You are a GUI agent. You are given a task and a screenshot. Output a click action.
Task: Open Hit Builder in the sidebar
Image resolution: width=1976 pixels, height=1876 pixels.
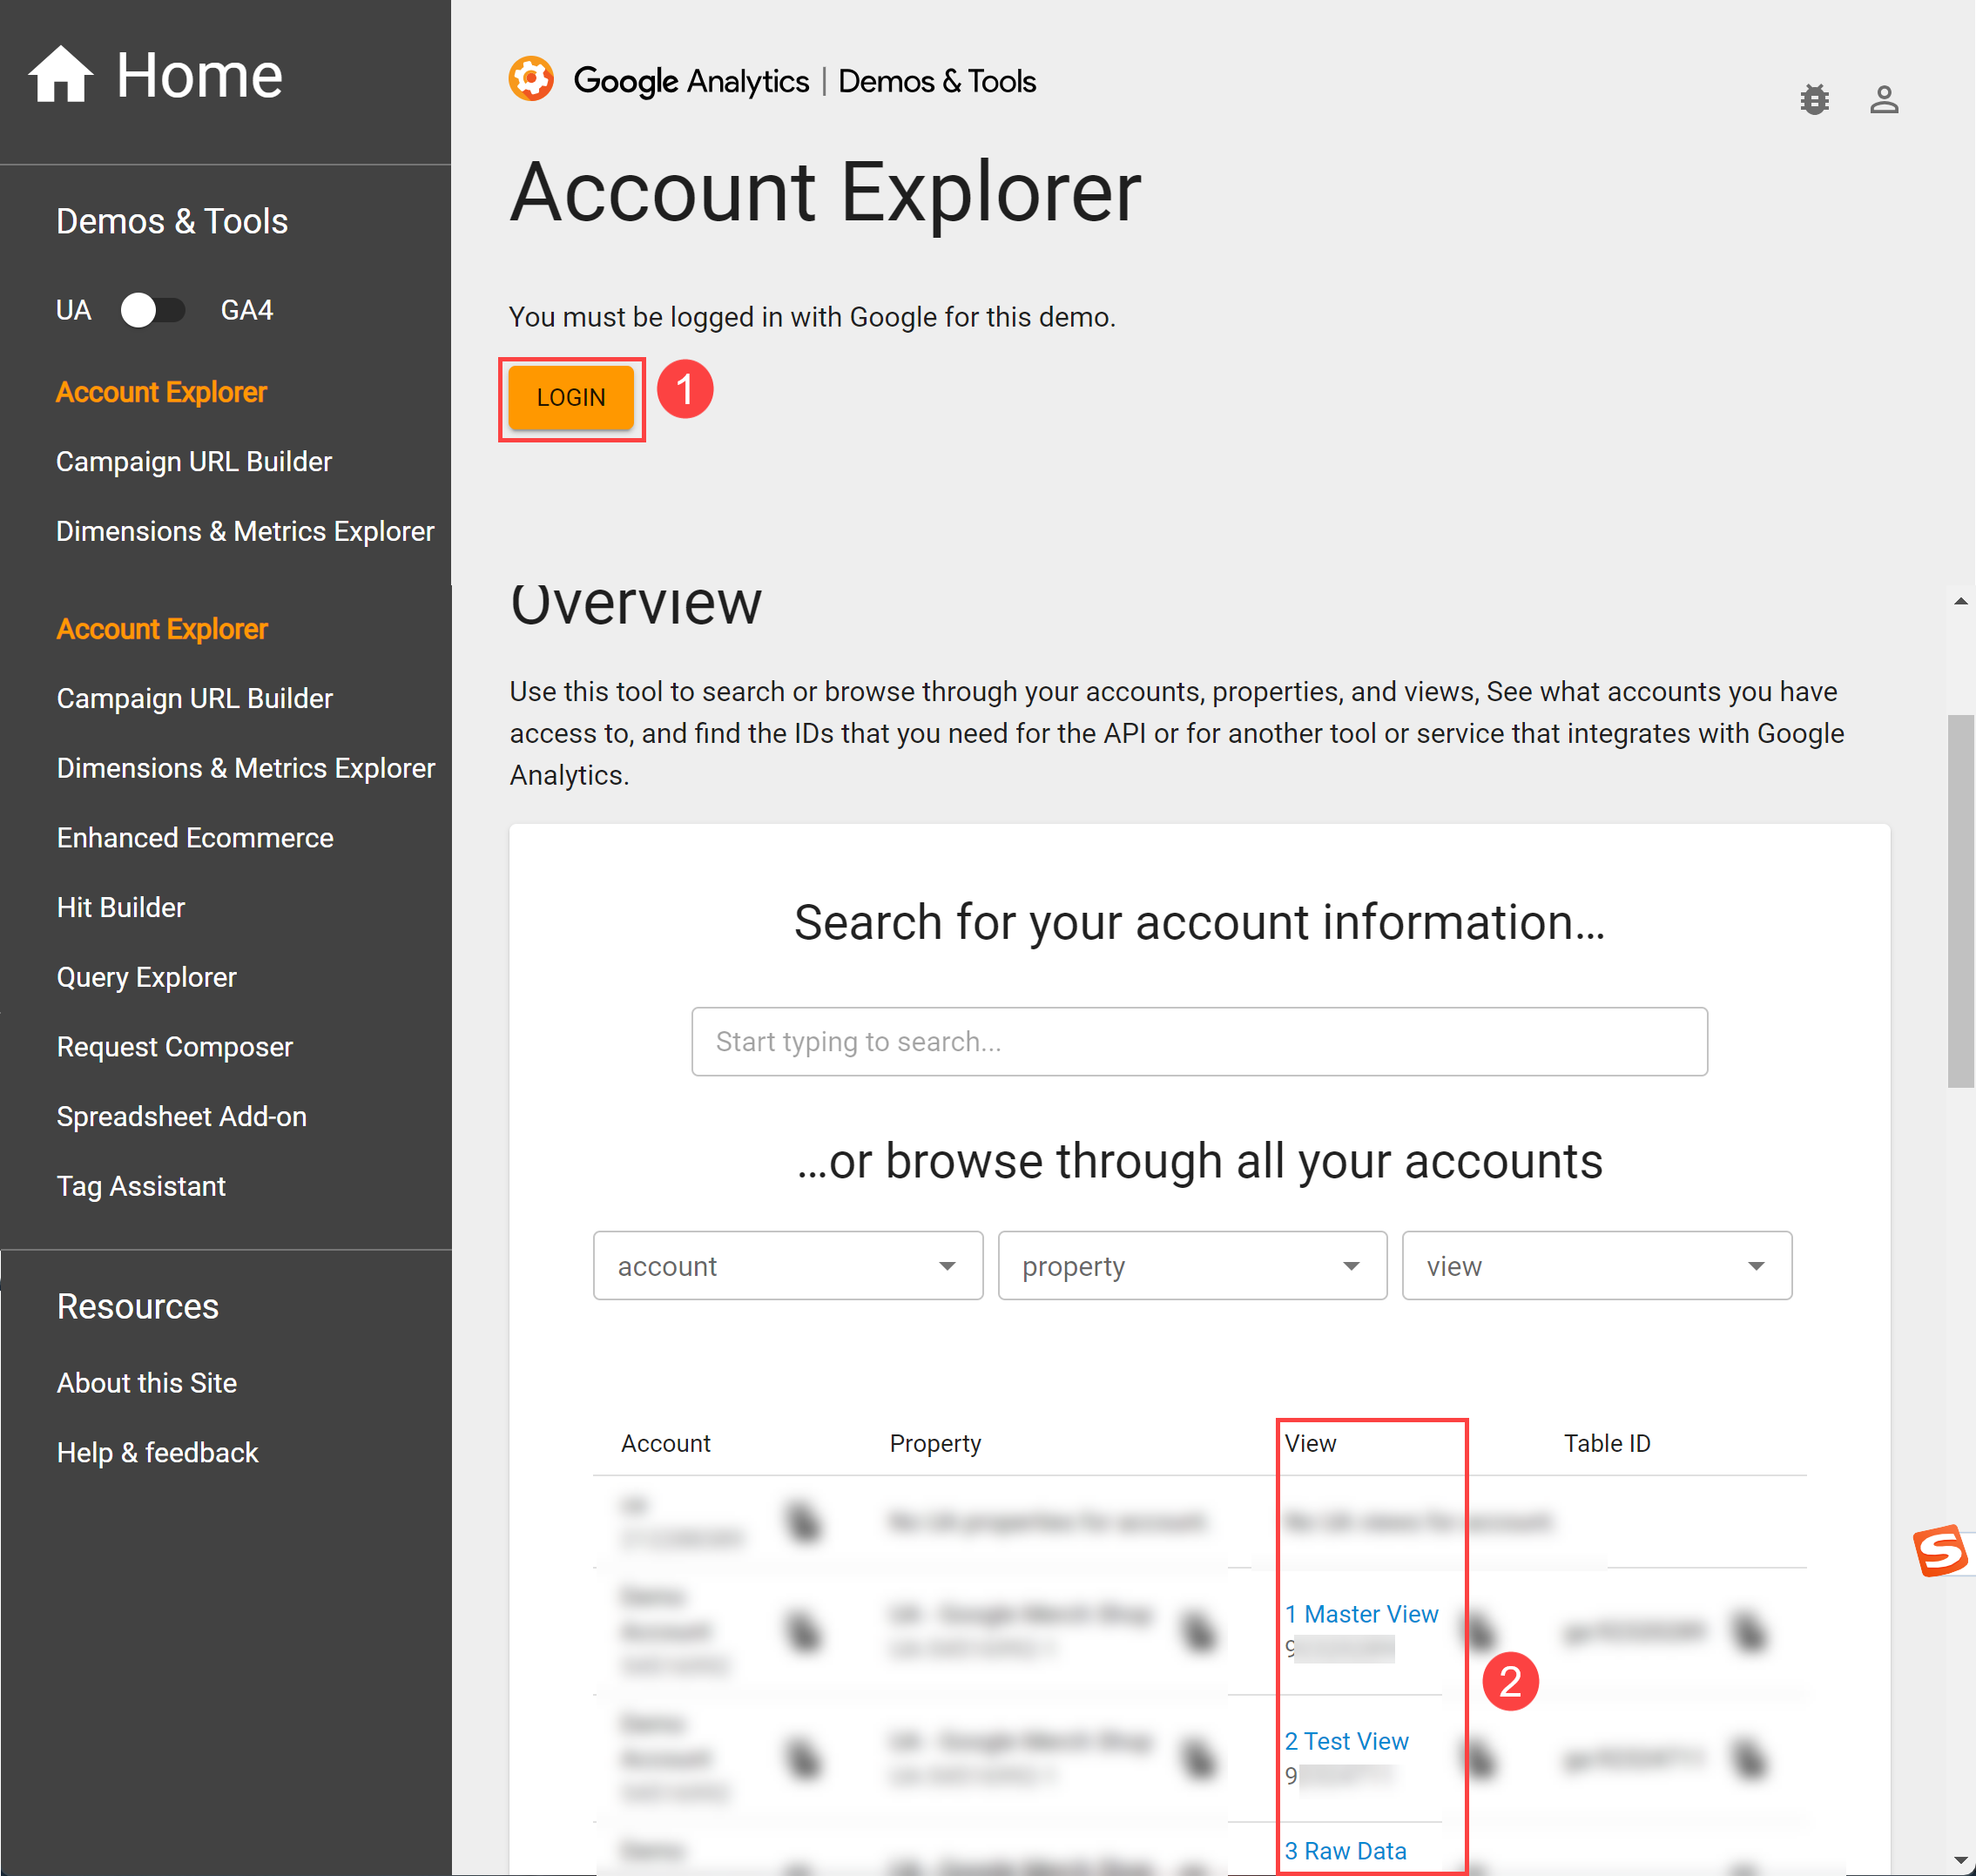pyautogui.click(x=120, y=907)
